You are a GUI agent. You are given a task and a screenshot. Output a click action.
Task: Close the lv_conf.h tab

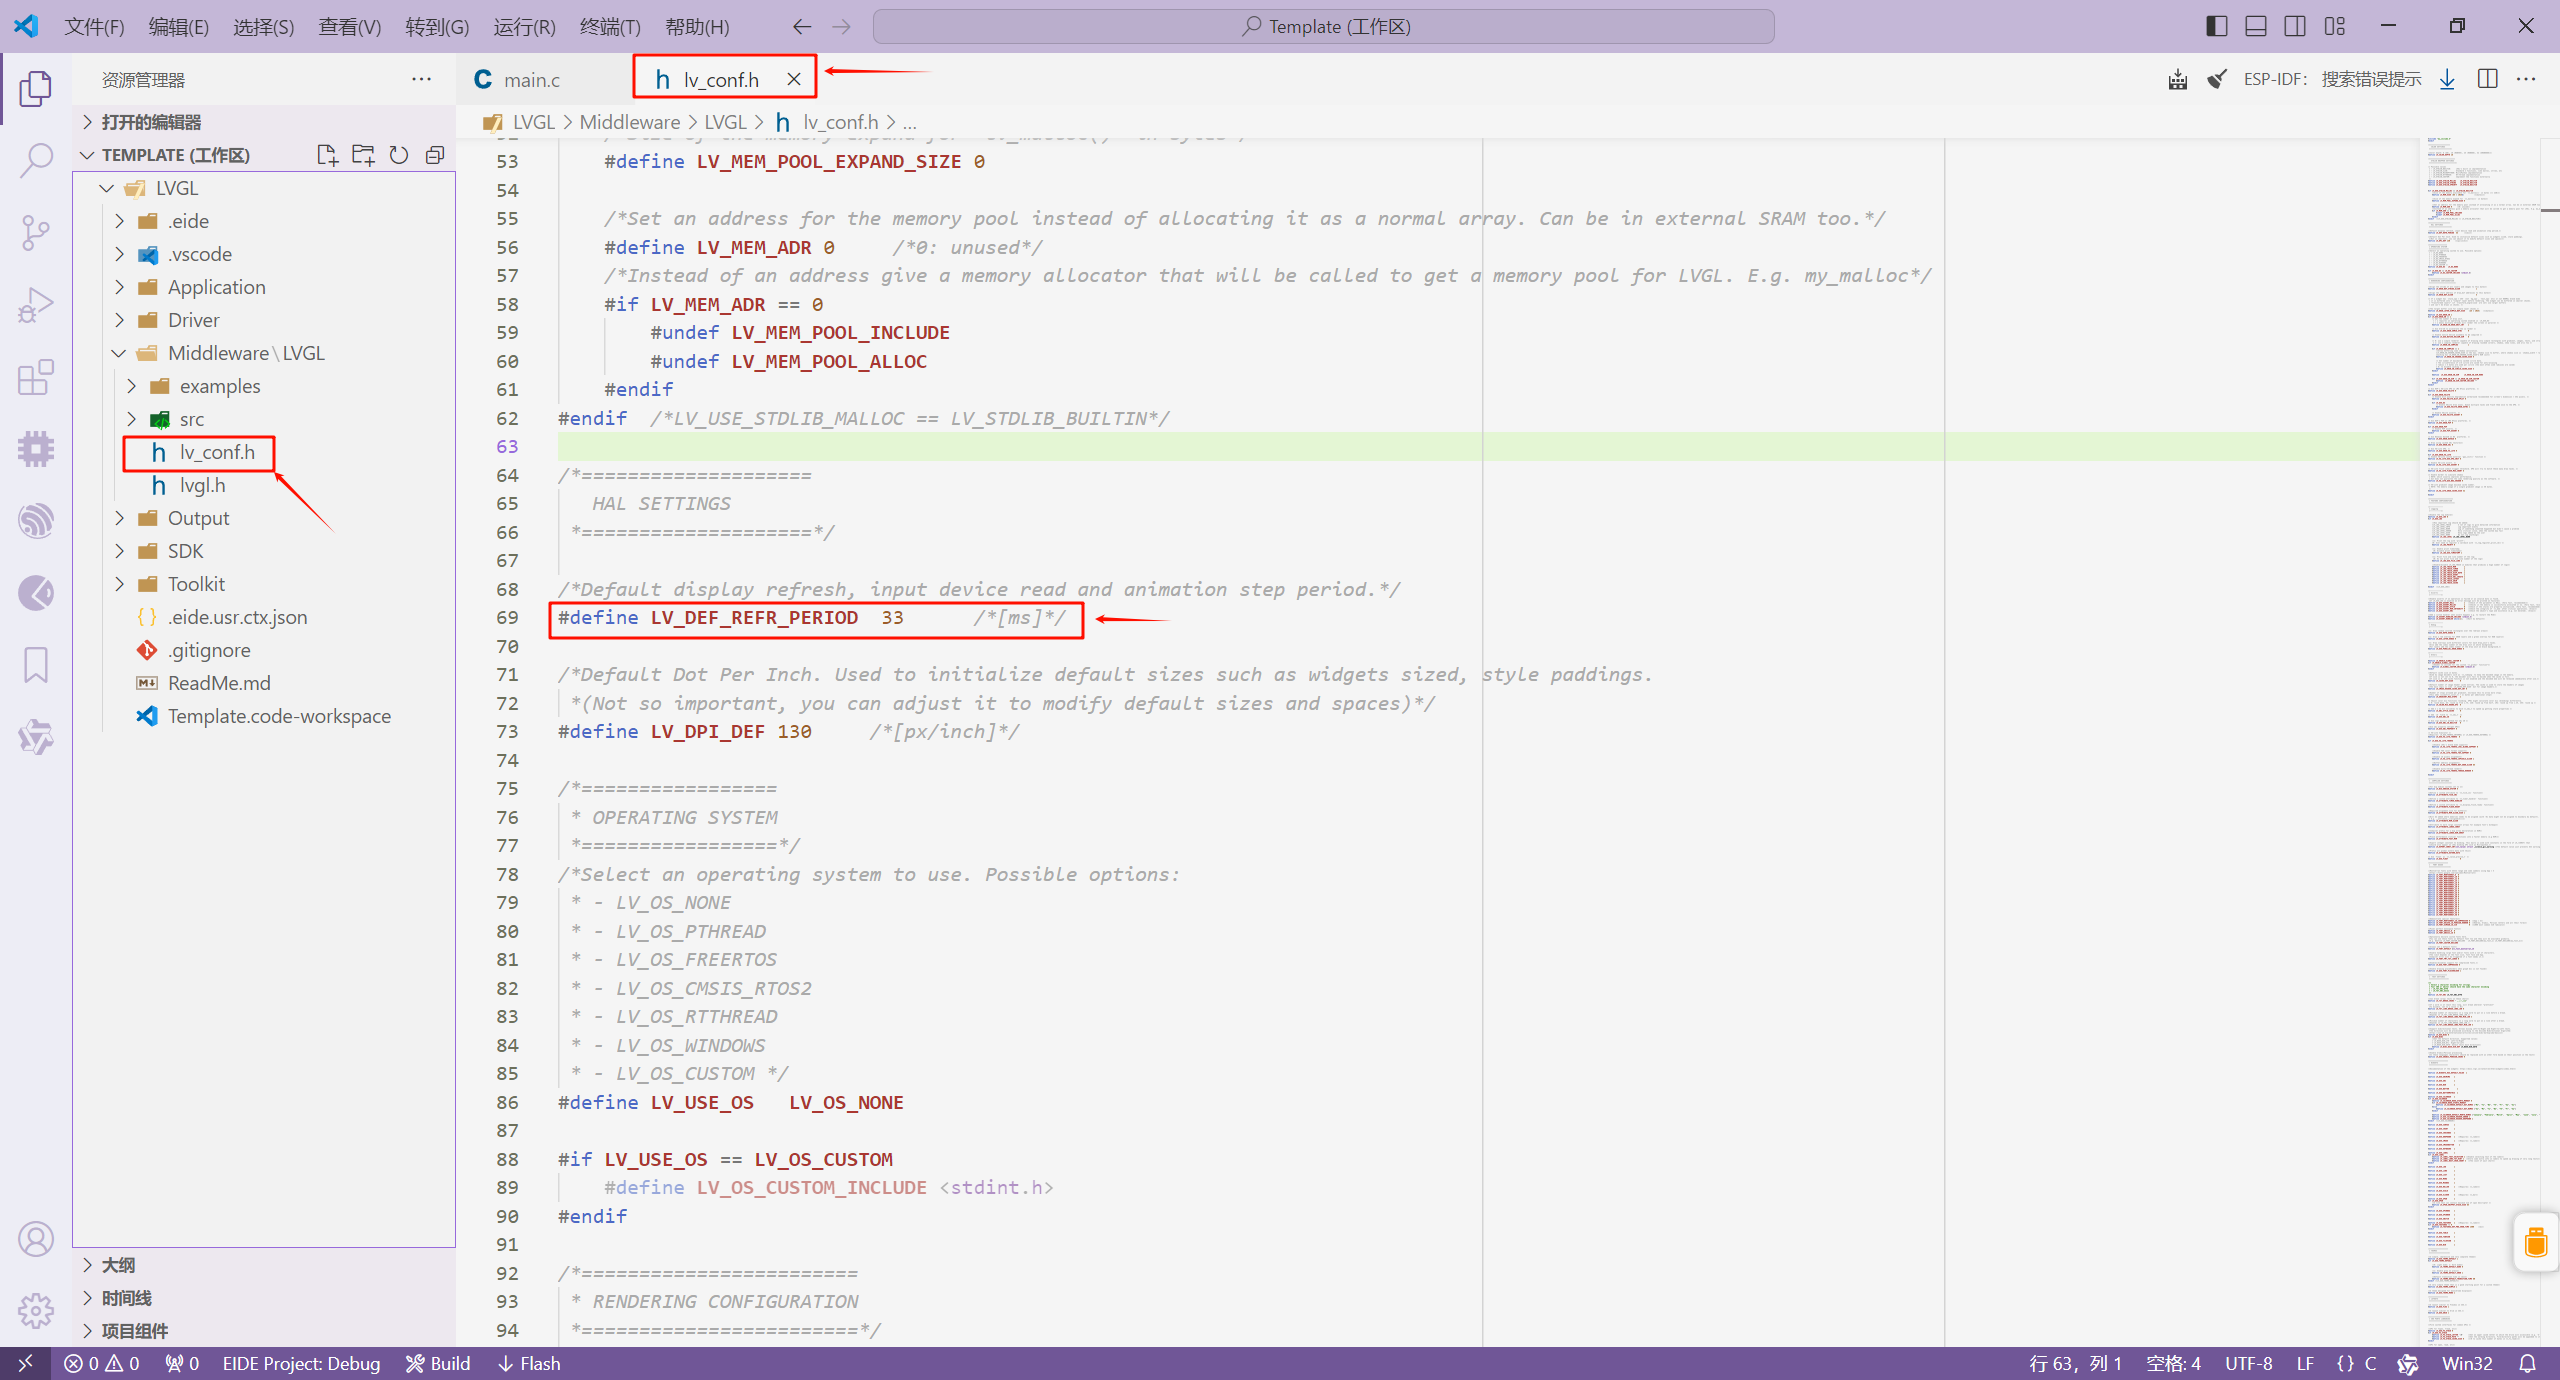794,79
